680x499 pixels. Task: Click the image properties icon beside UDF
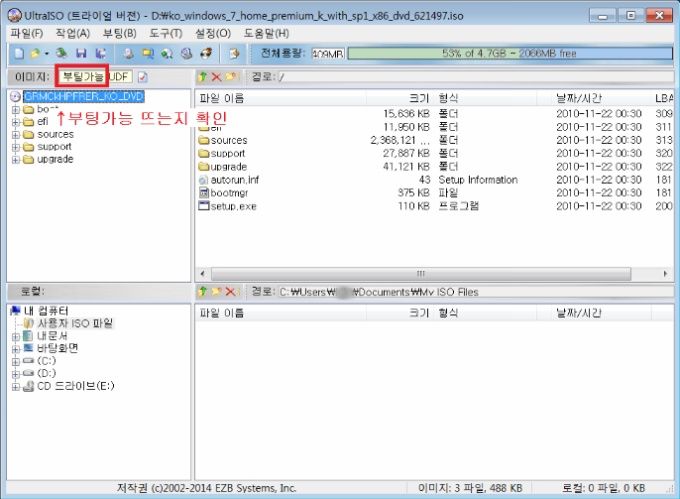point(143,77)
